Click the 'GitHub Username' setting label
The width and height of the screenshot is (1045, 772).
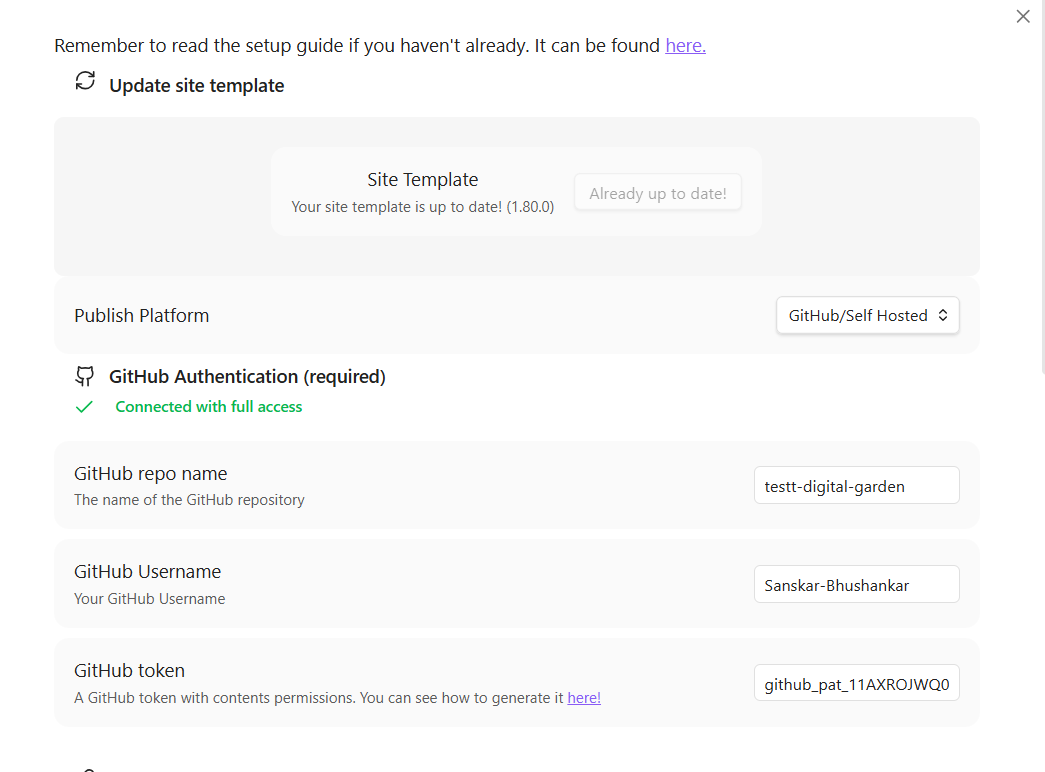click(147, 571)
